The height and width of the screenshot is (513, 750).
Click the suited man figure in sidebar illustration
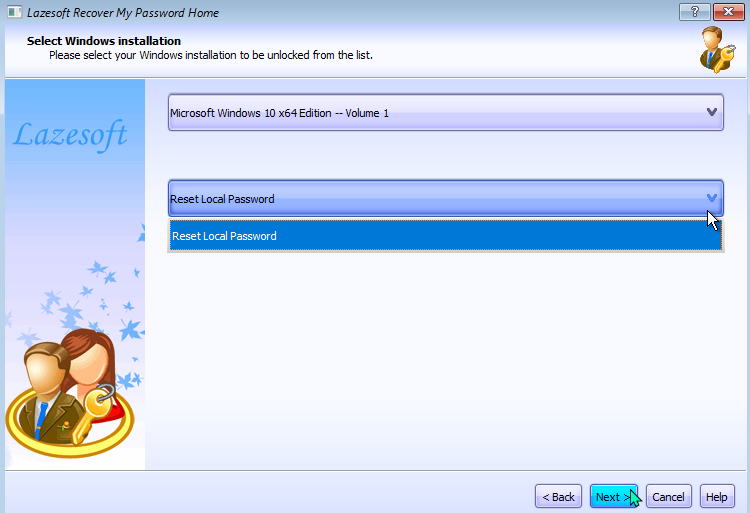47,392
